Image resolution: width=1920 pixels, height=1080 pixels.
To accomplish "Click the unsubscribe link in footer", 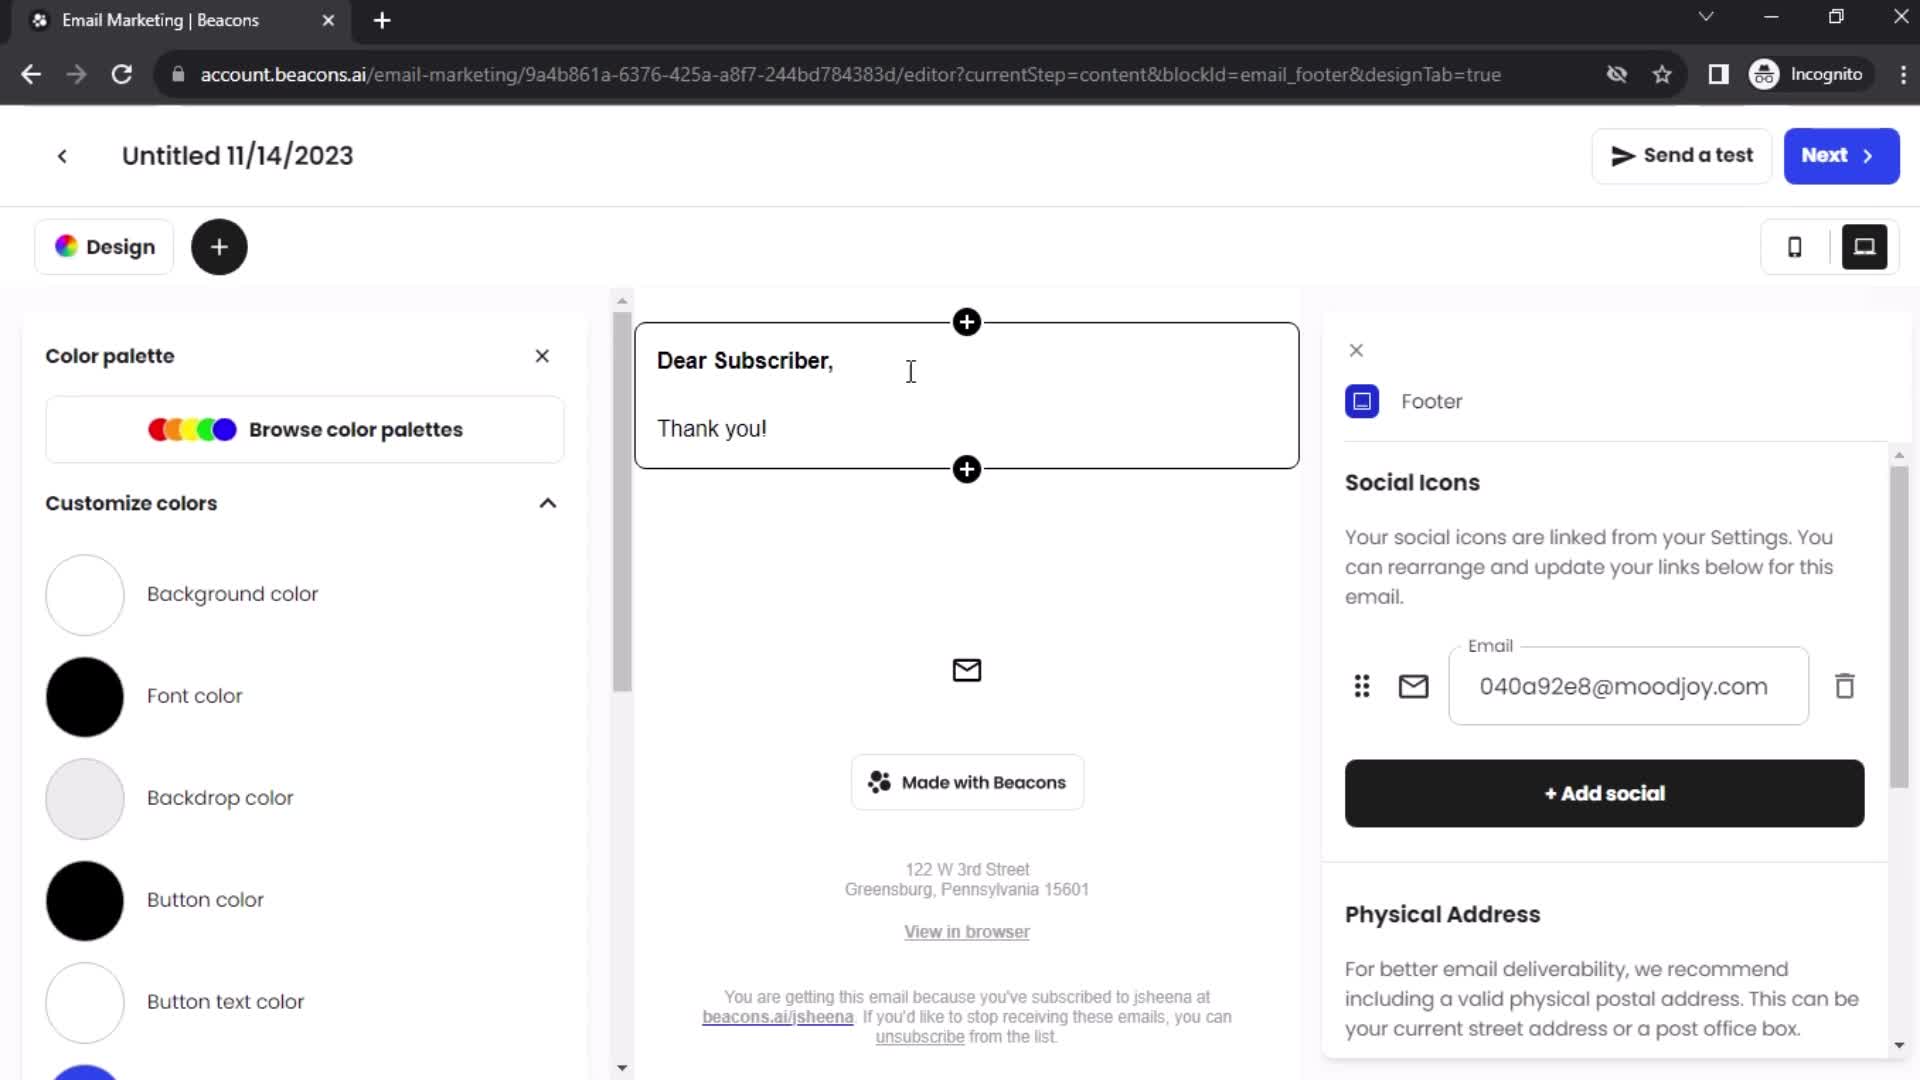I will tap(919, 1036).
